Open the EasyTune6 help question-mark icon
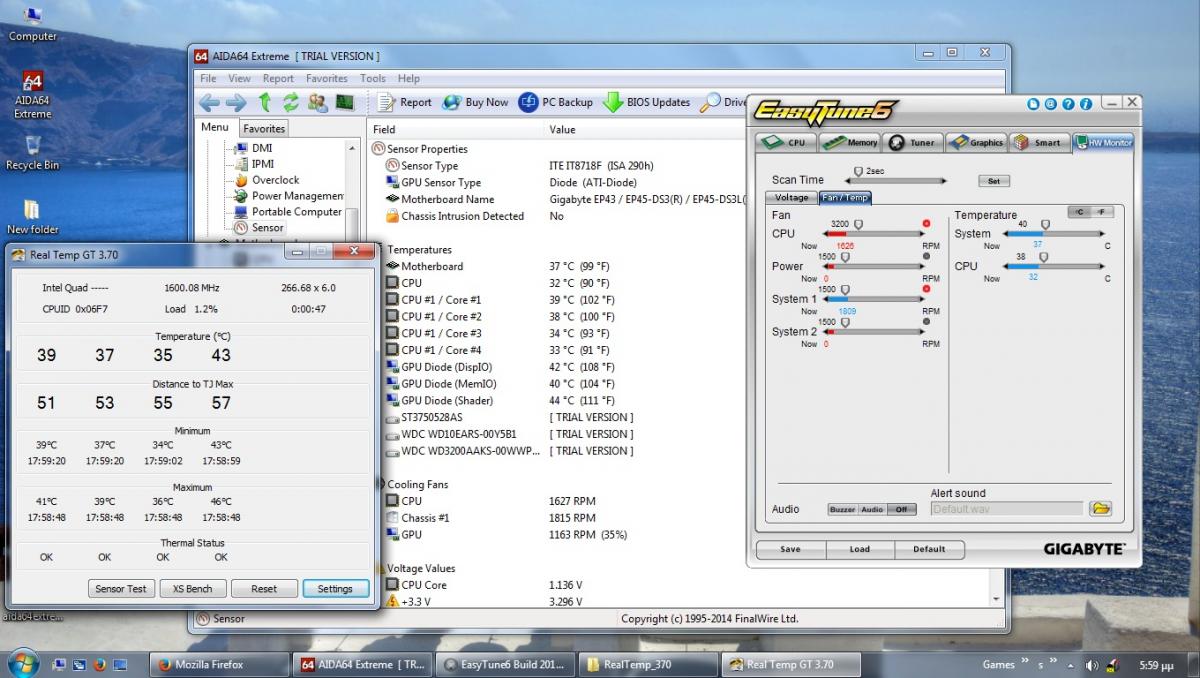1200x678 pixels. pos(1069,104)
